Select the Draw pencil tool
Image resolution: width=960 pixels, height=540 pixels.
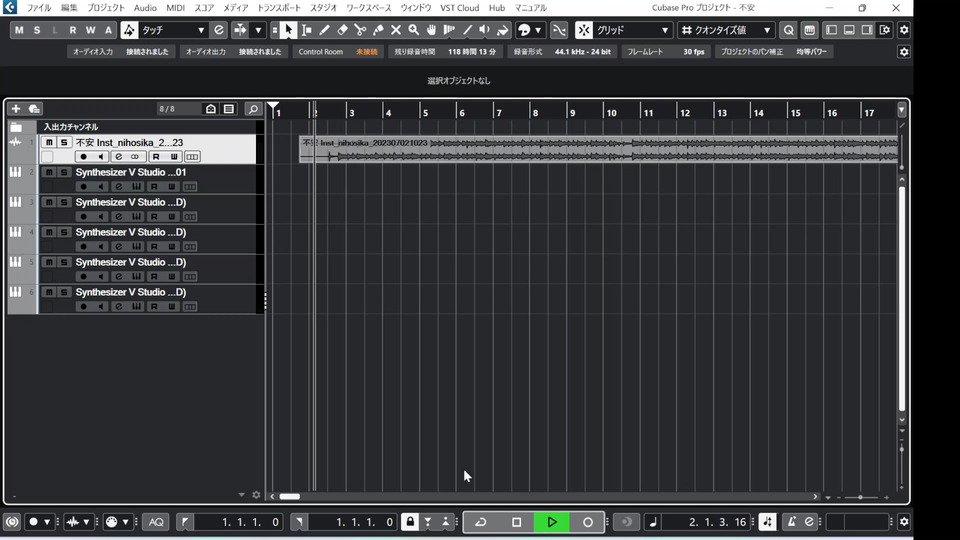pos(324,30)
